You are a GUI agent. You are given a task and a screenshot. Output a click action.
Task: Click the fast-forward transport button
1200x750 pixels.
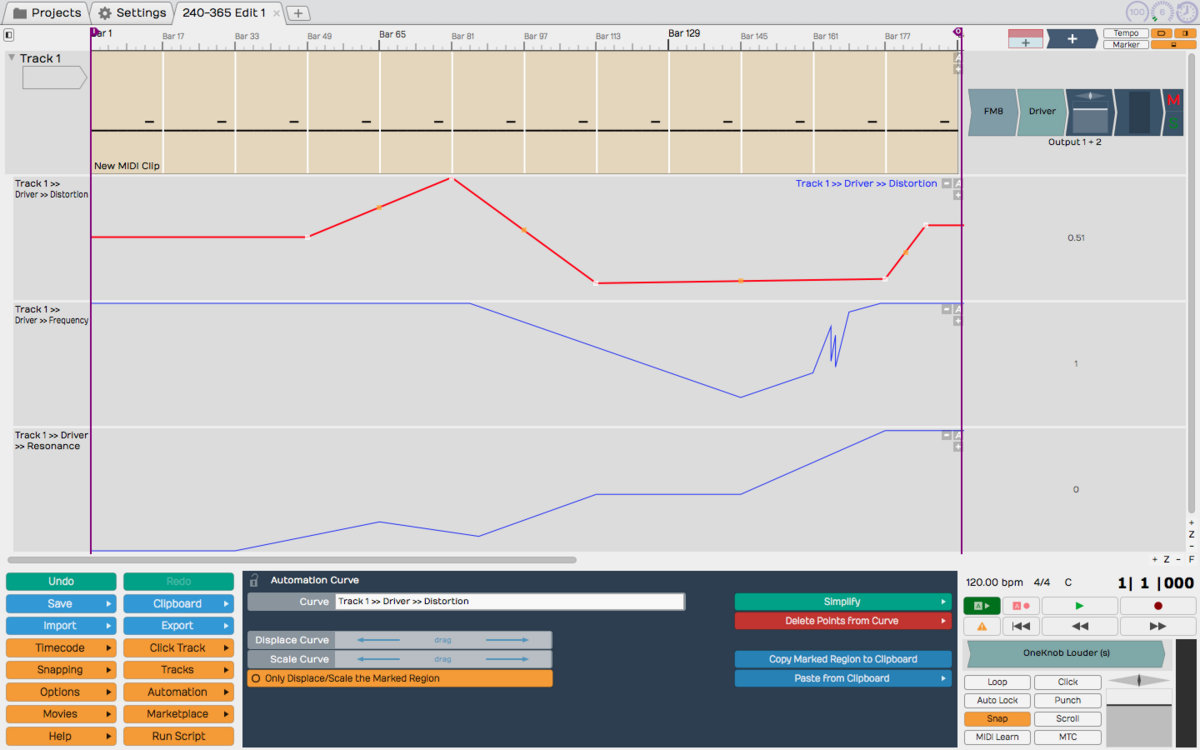(1157, 626)
